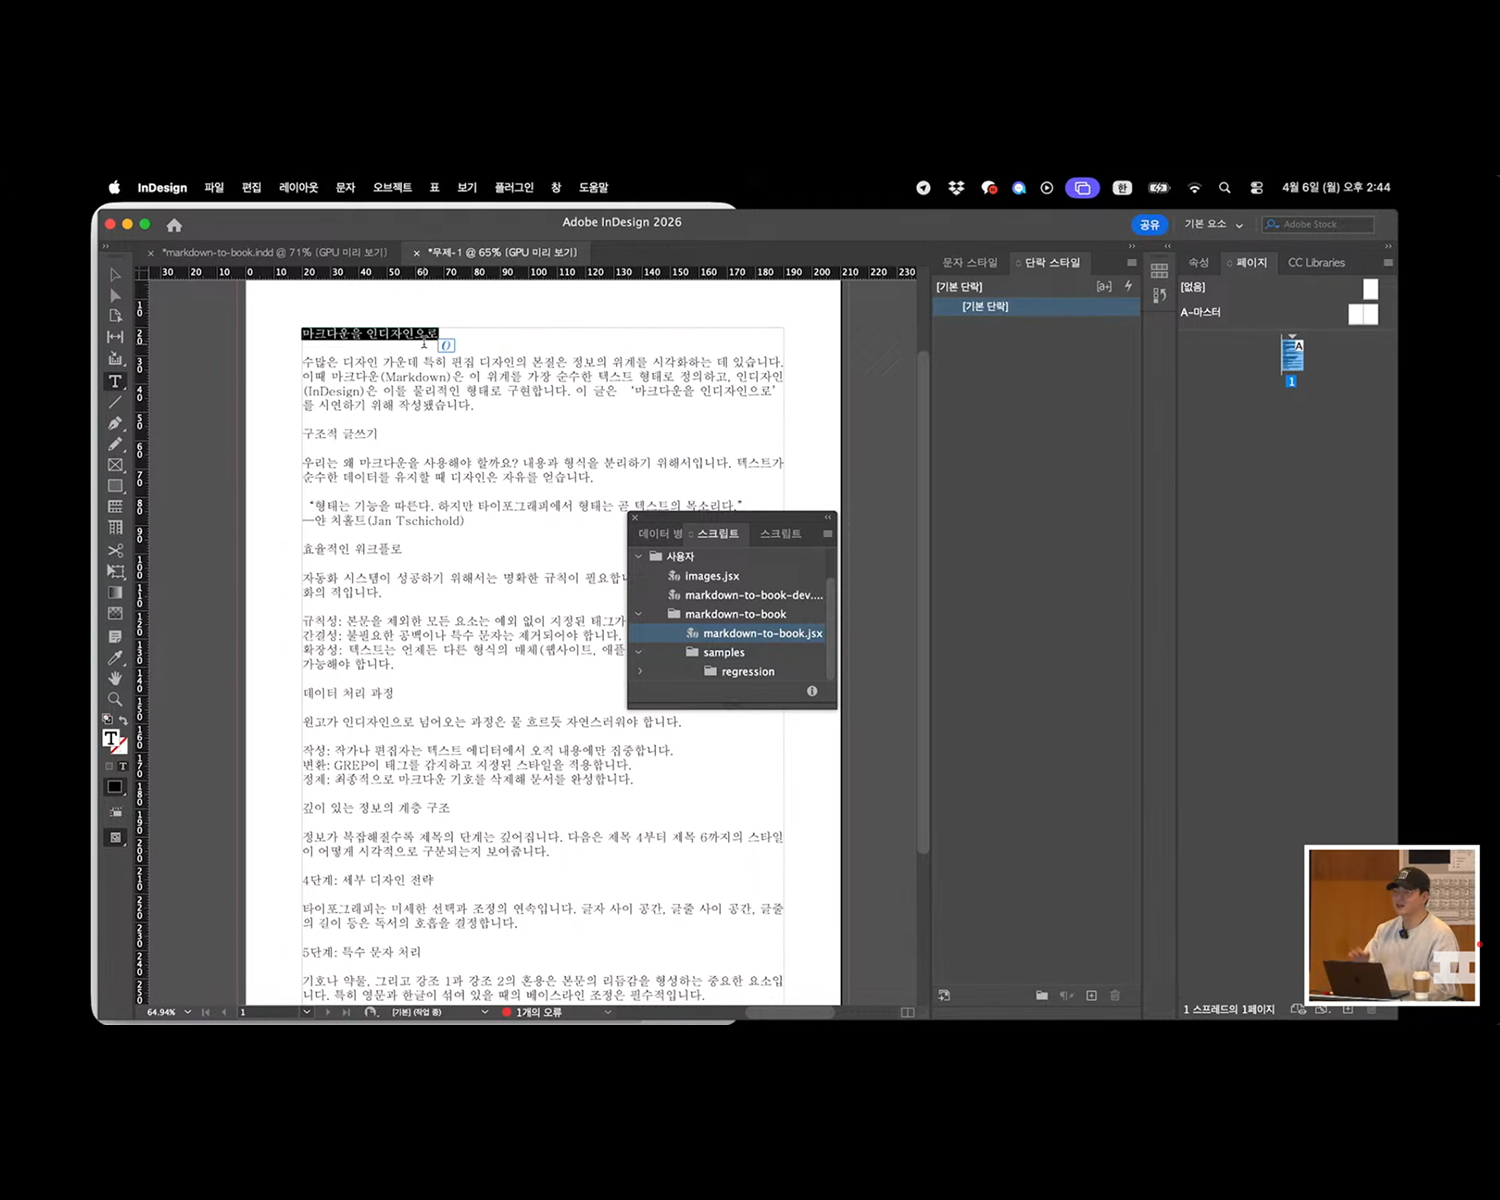The image size is (1500, 1200).
Task: Swap fill and stroke colors arrow
Action: coord(123,720)
